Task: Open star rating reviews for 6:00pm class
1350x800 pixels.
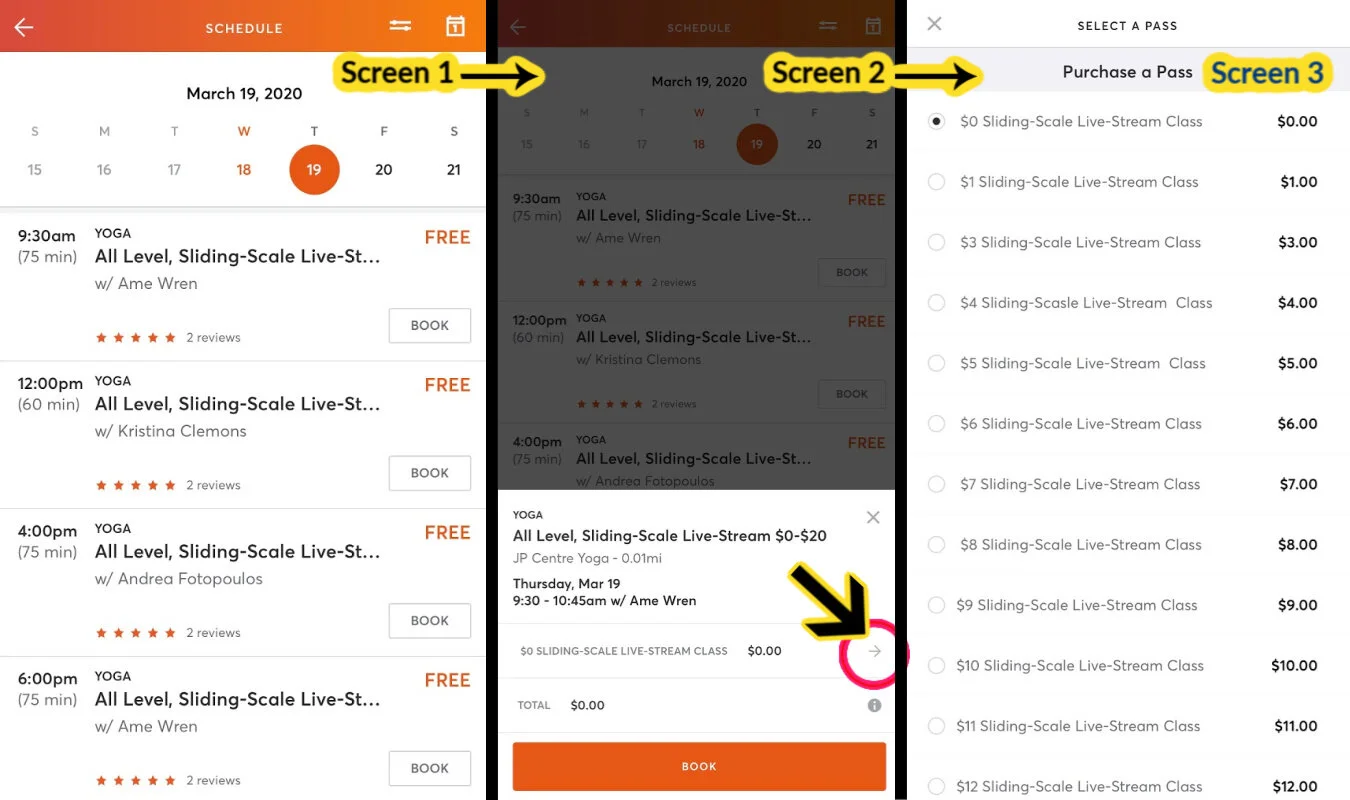Action: tap(168, 781)
